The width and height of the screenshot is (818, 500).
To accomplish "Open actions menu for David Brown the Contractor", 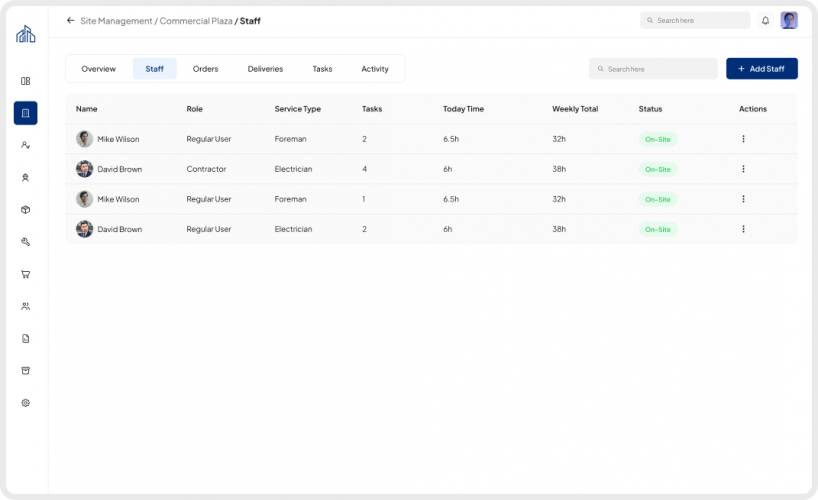I will tap(743, 169).
